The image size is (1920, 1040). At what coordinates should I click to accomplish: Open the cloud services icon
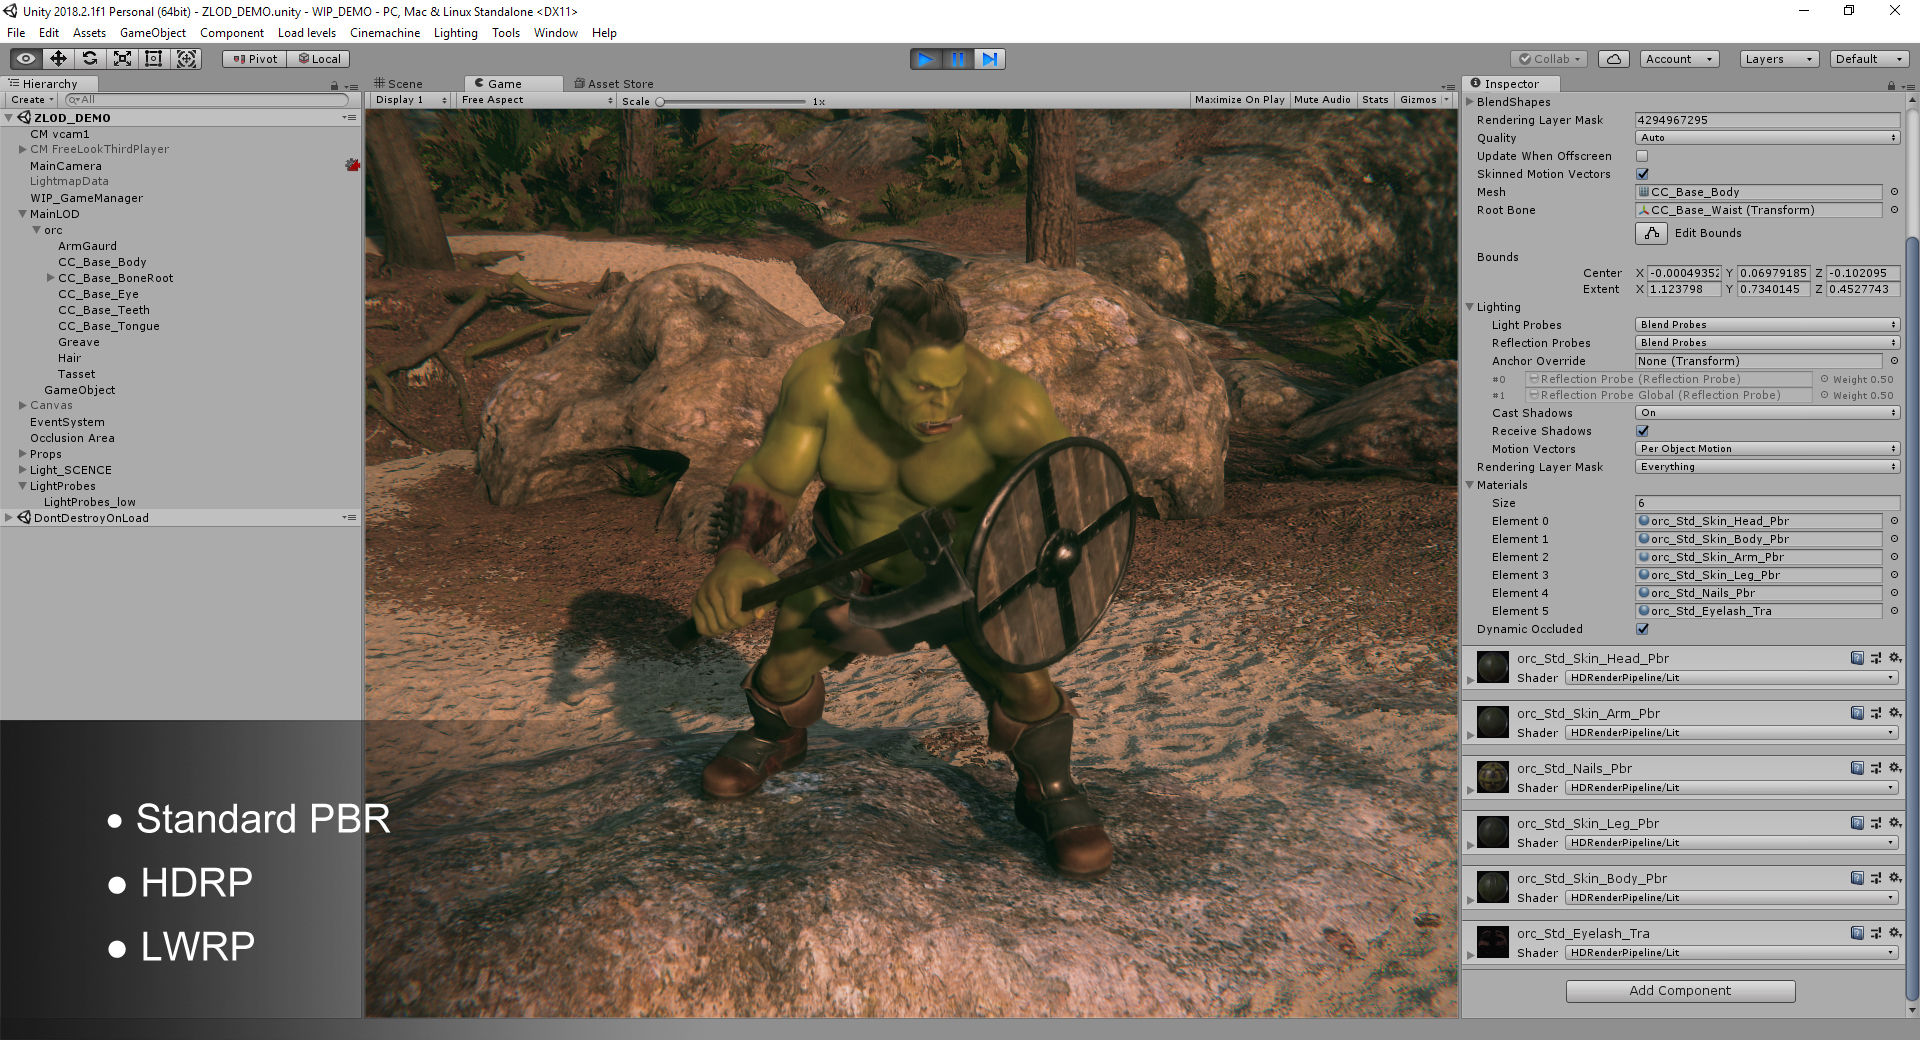(x=1613, y=59)
